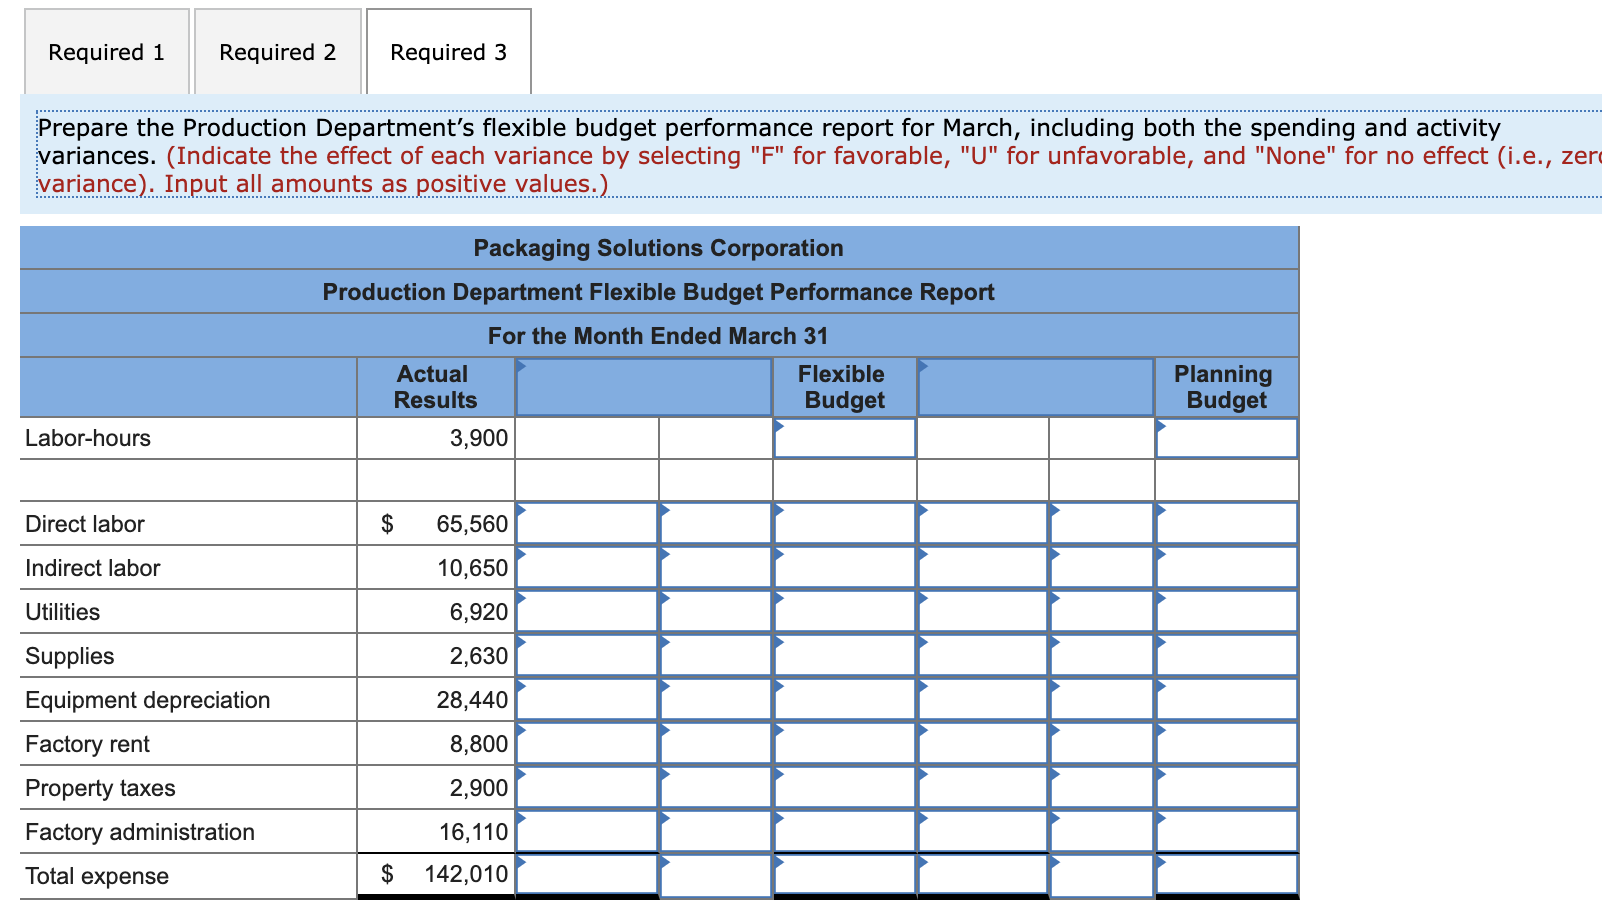Click the Equipment depreciation Flexible Budget field
1602x914 pixels.
pyautogui.click(x=845, y=700)
